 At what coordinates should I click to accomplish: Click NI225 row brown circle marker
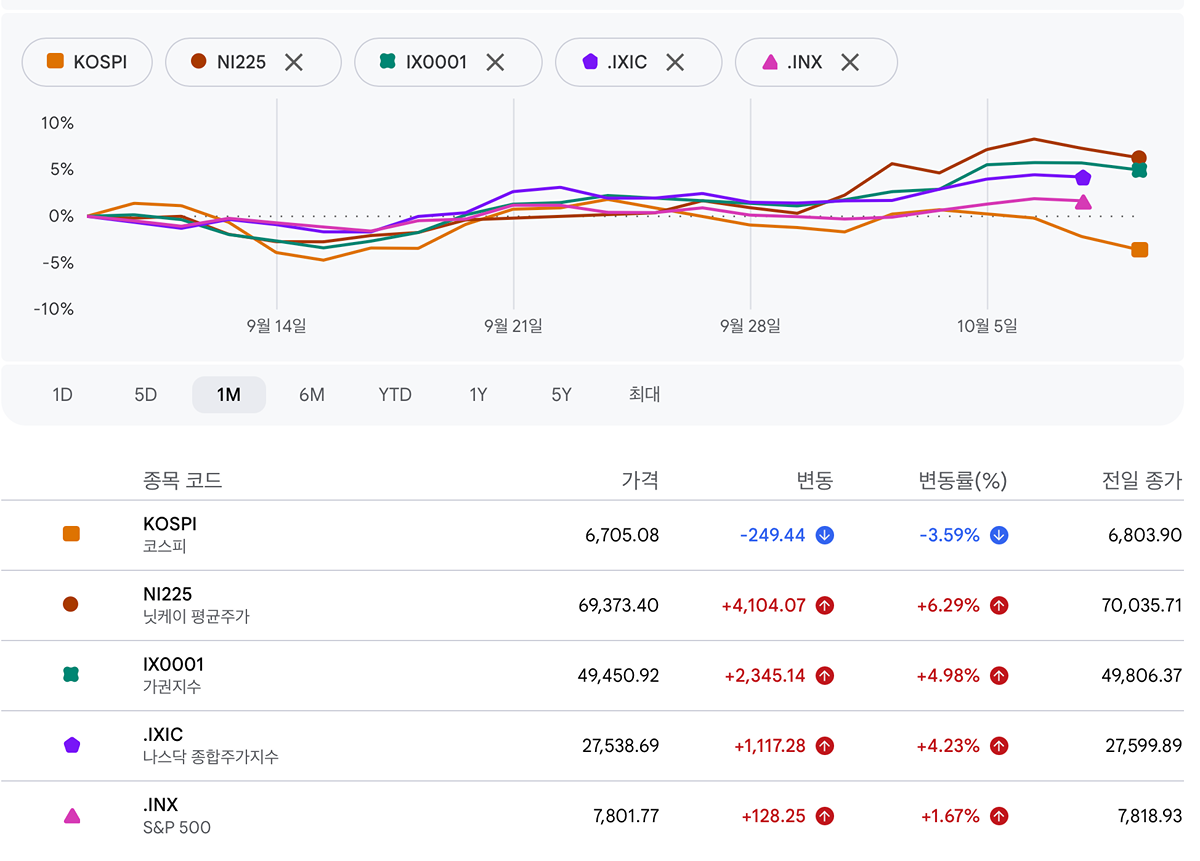[x=71, y=604]
